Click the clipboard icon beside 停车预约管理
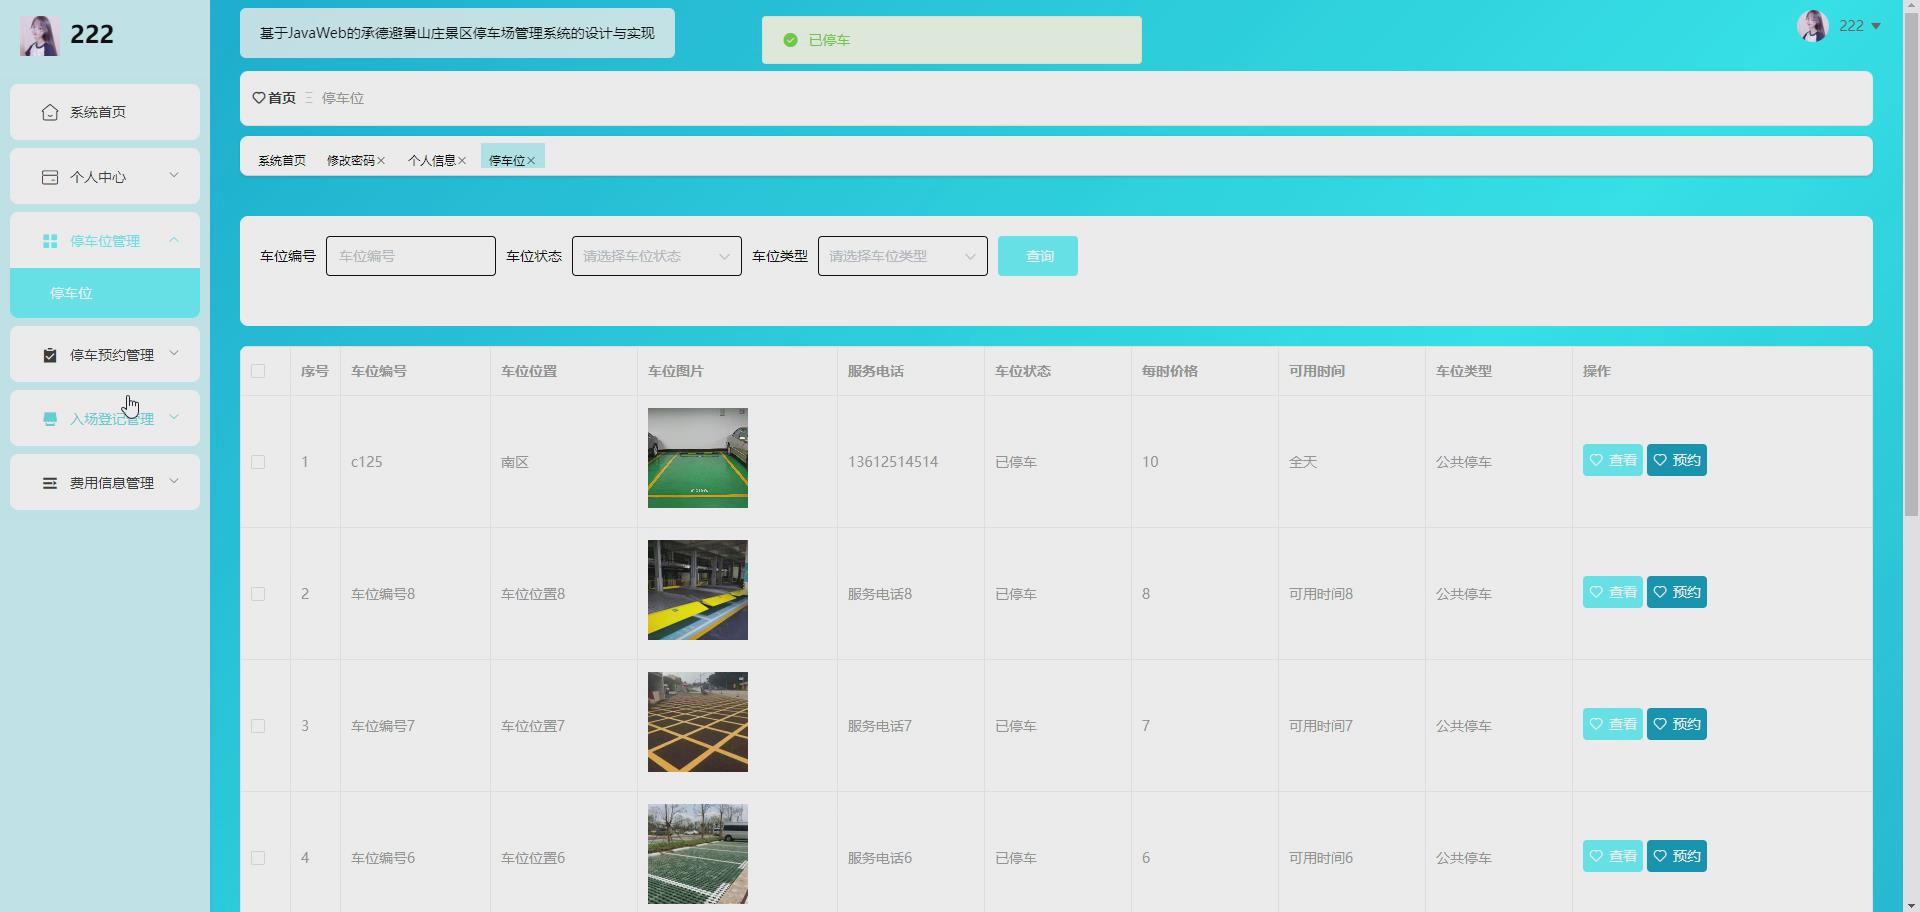Screen dimensions: 1920x912 [50, 355]
